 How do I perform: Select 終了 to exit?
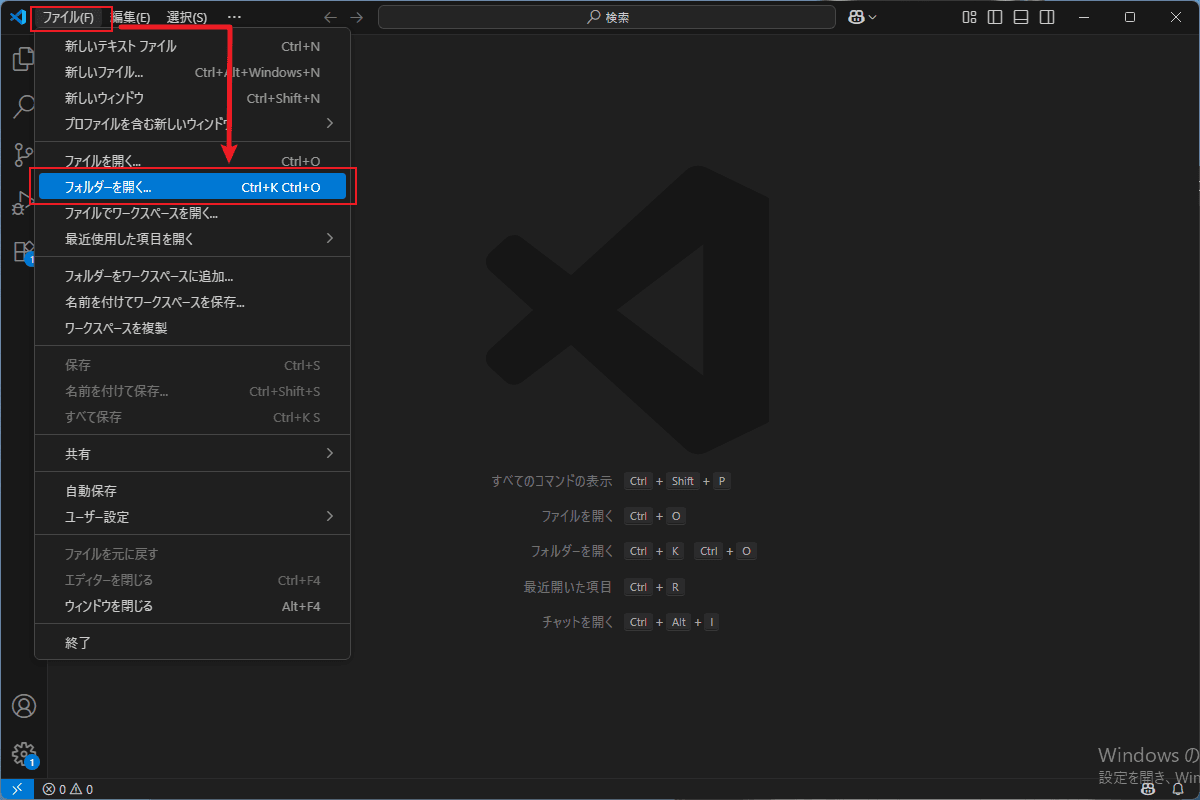[x=193, y=643]
